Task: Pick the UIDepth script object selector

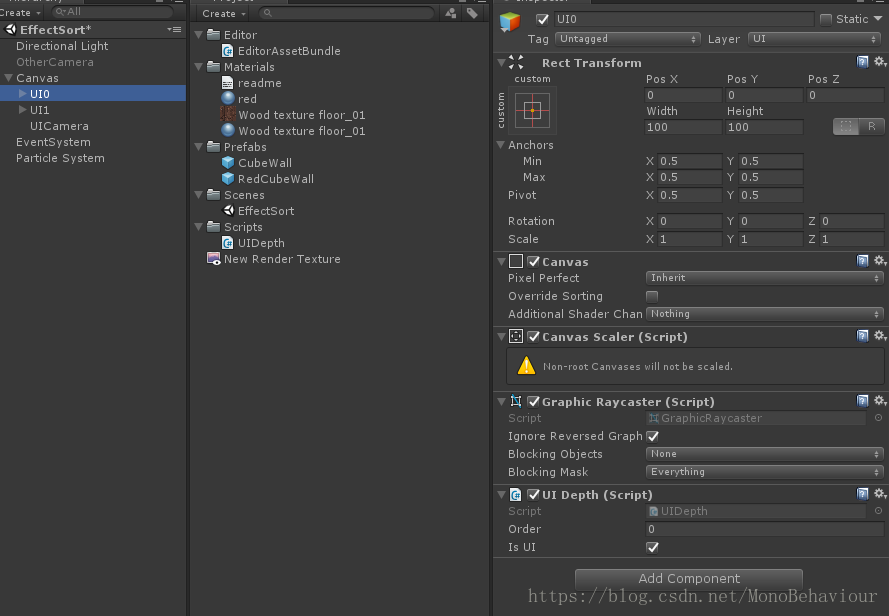Action: 878,511
